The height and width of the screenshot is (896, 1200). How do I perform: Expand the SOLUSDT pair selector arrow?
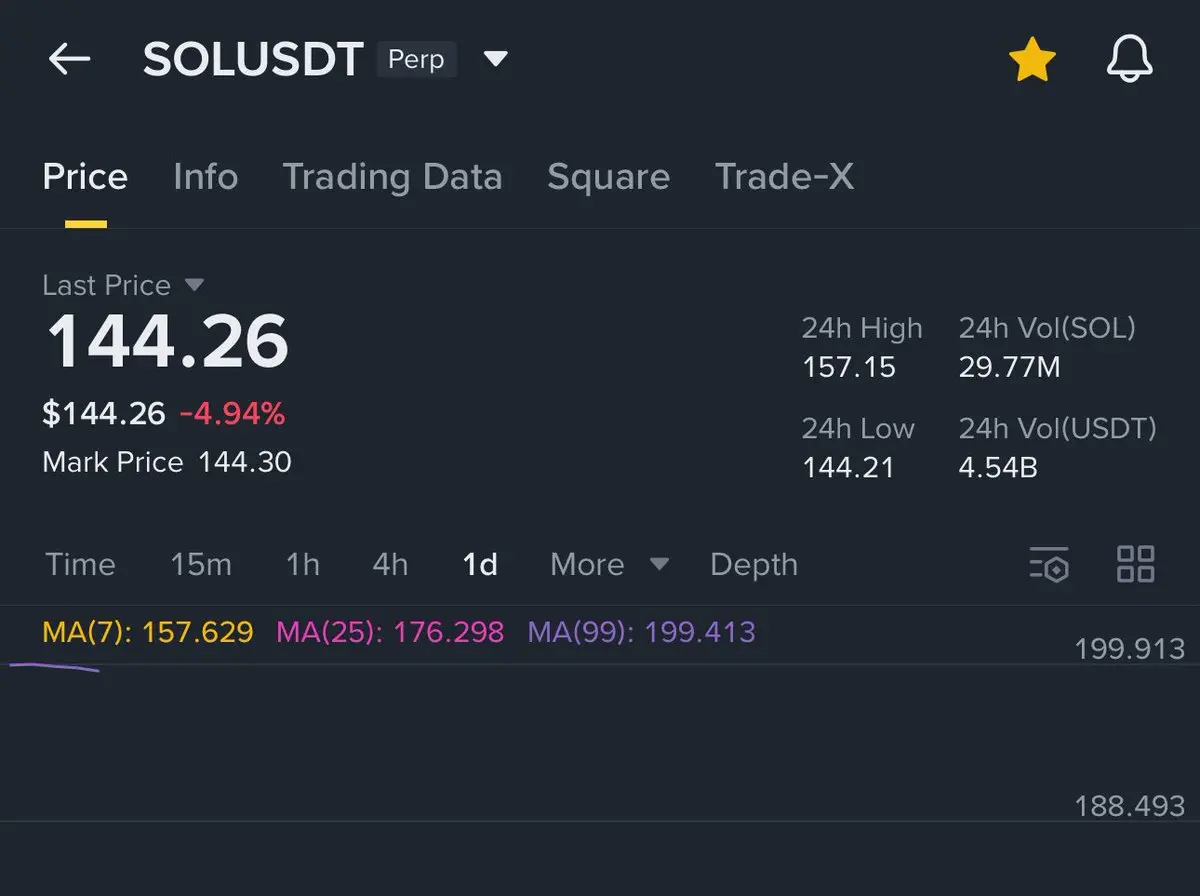point(495,60)
